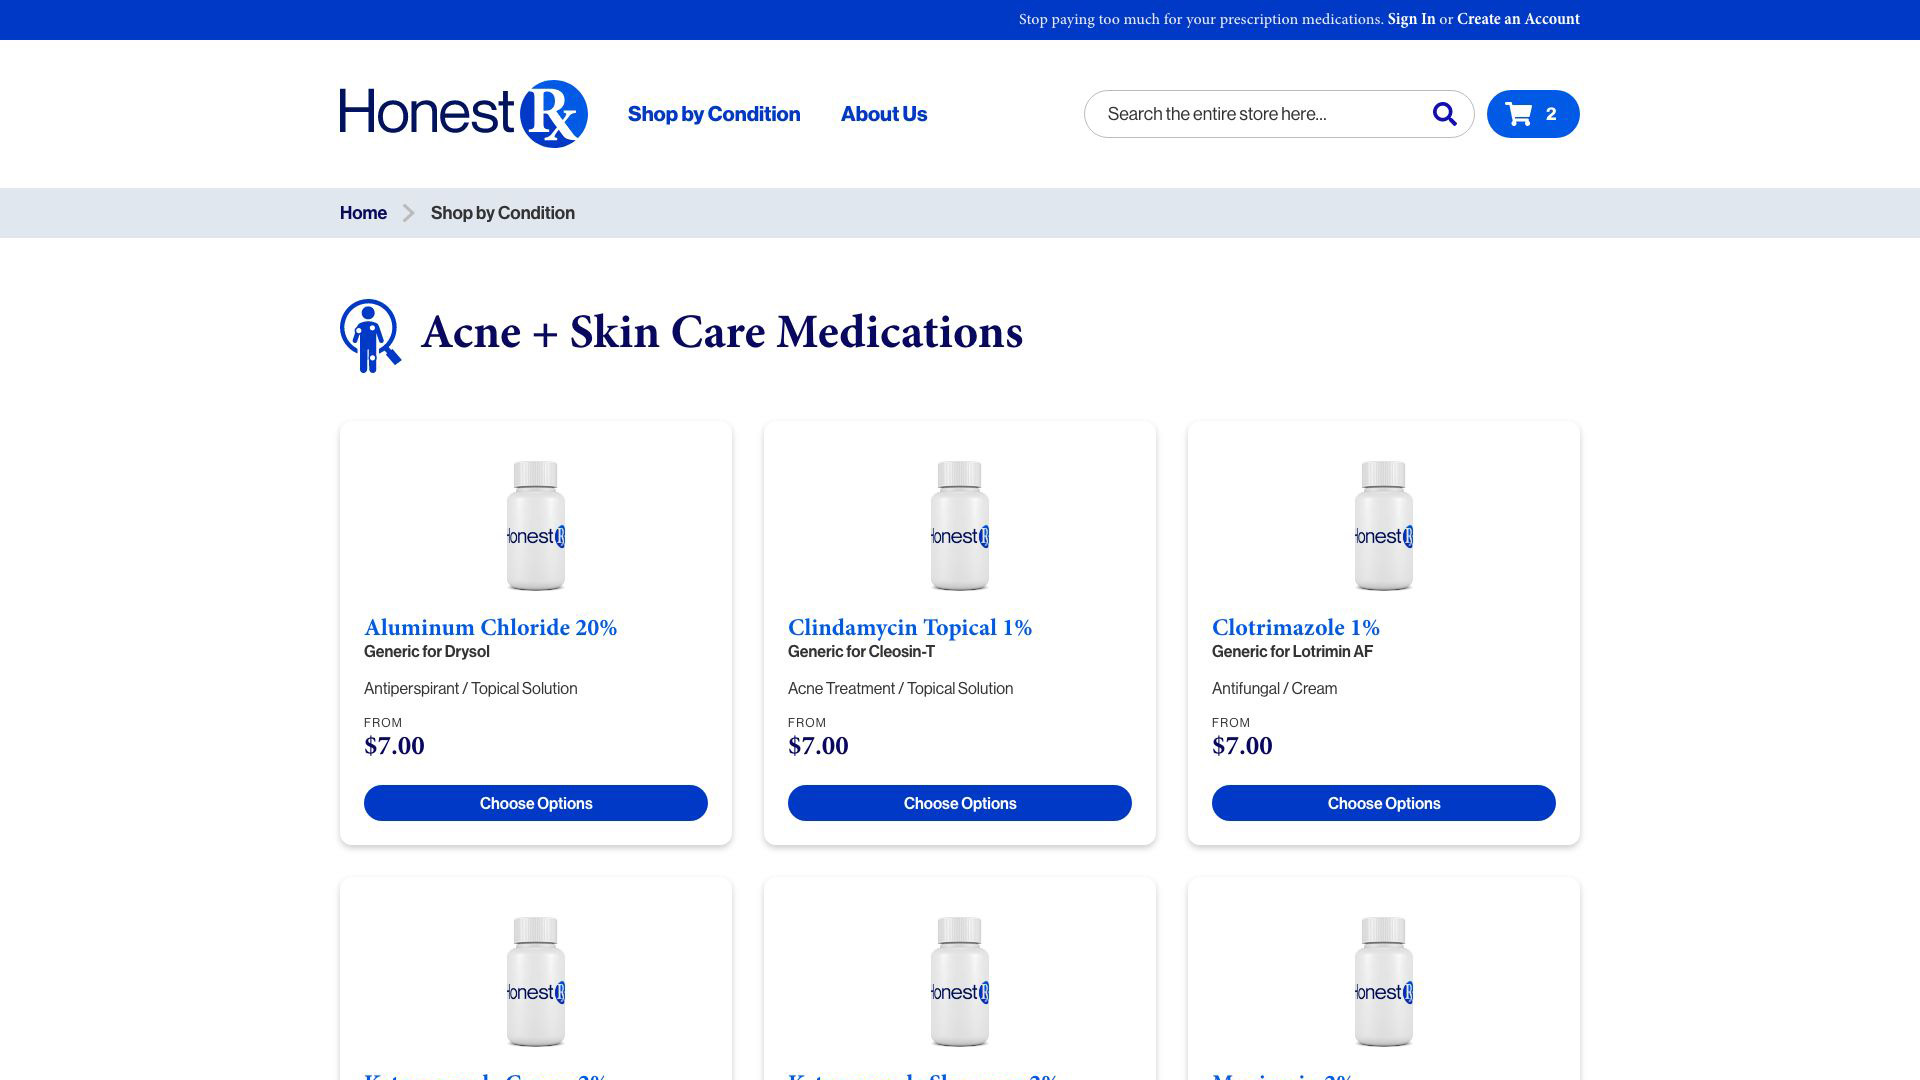This screenshot has height=1080, width=1920.
Task: Choose options for Aluminum Chloride 20%
Action: coord(536,803)
